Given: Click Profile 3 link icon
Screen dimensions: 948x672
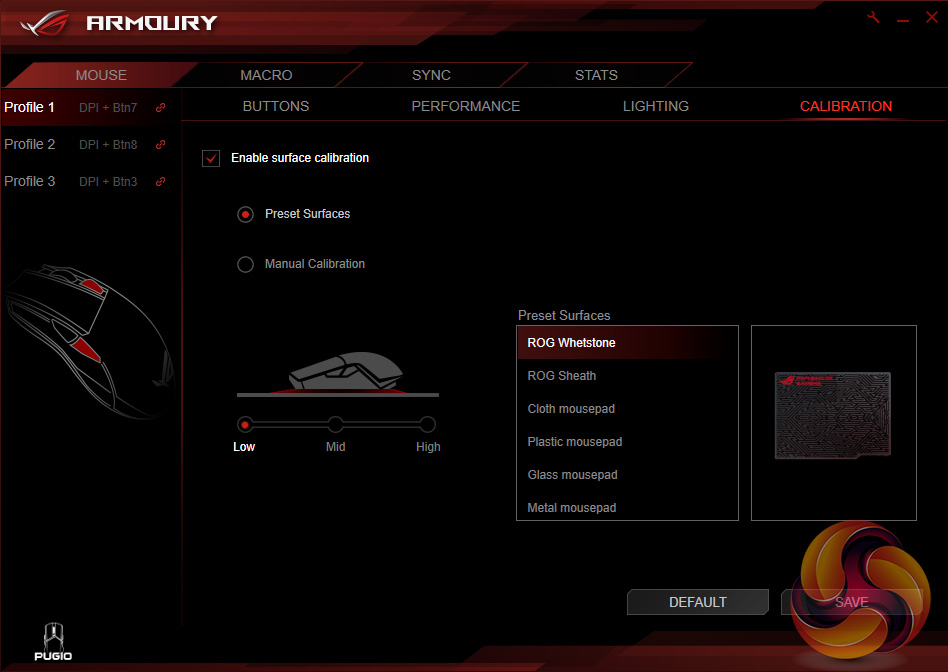Looking at the screenshot, I should click(160, 181).
